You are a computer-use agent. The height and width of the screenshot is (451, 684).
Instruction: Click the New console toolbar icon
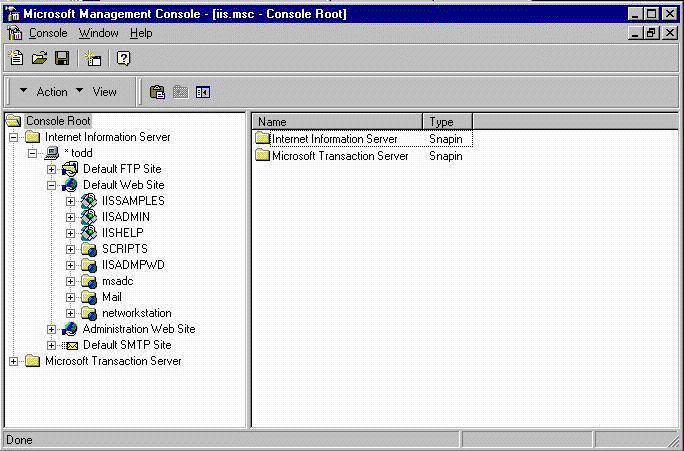click(15, 59)
